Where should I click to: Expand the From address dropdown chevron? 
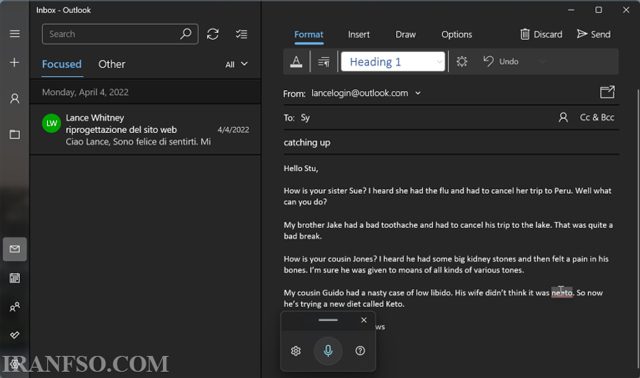418,93
